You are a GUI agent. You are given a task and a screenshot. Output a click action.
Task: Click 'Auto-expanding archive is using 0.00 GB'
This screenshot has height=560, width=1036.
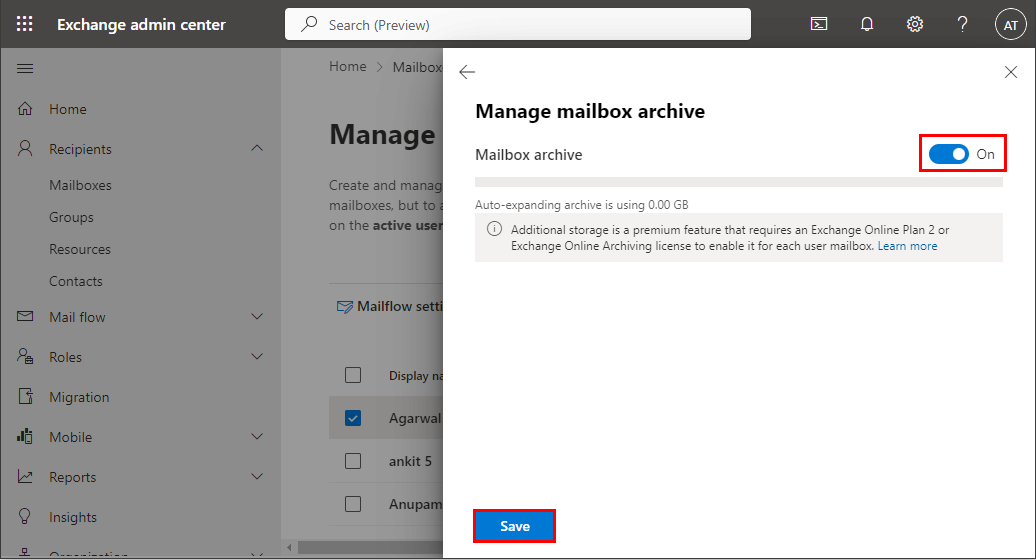581,205
